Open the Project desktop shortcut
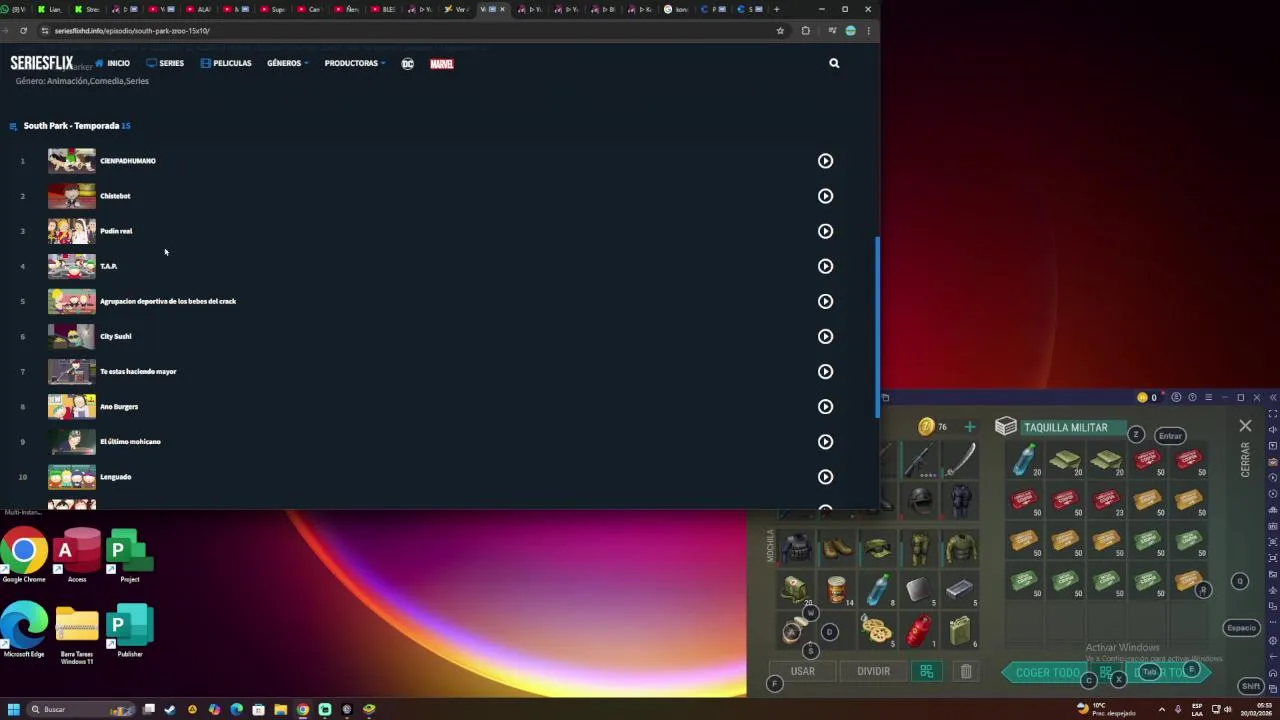The image size is (1280, 720). click(x=130, y=556)
